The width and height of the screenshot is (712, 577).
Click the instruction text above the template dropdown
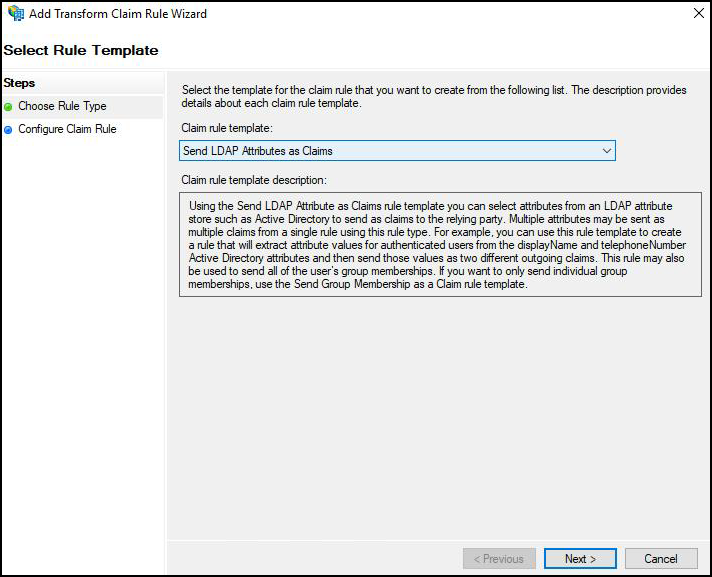tap(434, 97)
